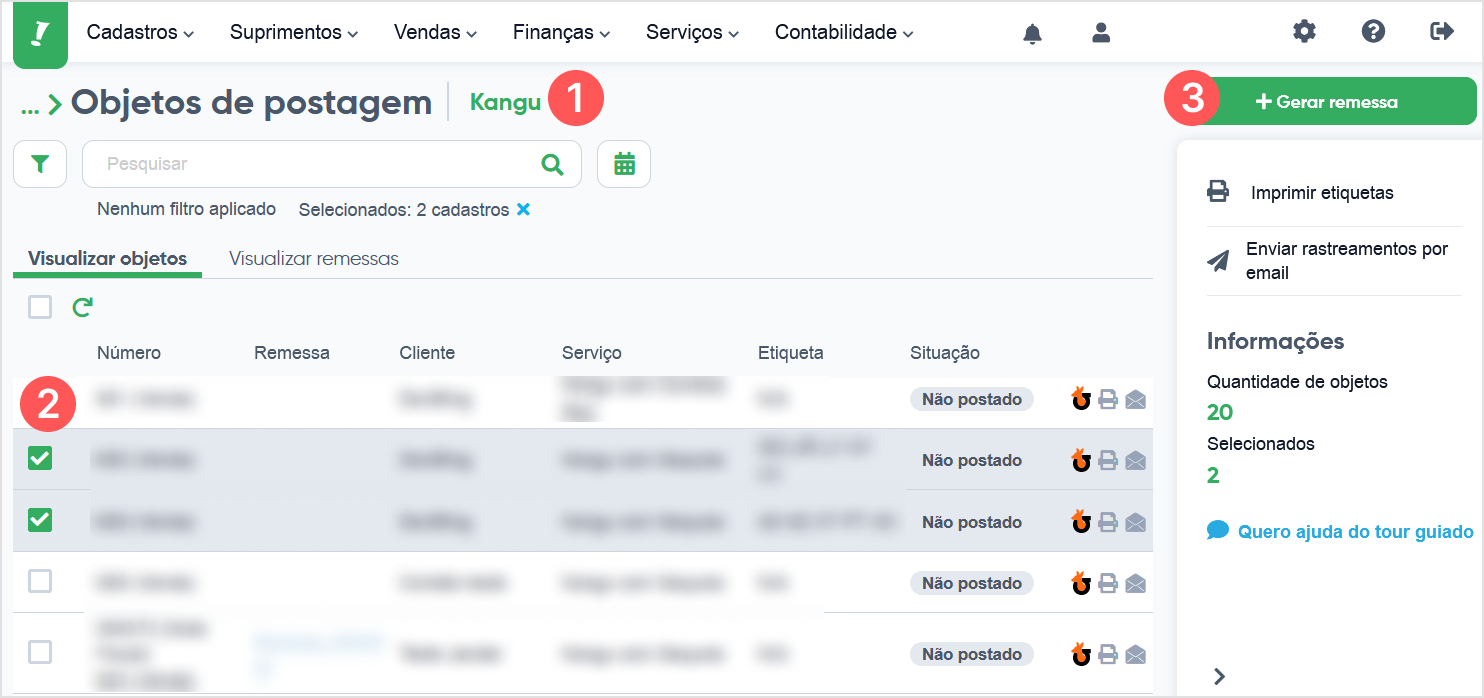1484x698 pixels.
Task: Click the envelope icon in last row
Action: 1135,655
